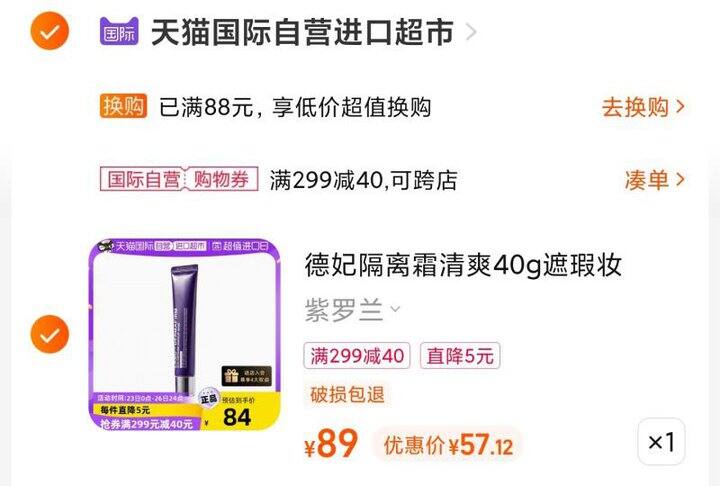The image size is (720, 486).
Task: Click the arrow after 去换购
Action: pos(681,107)
